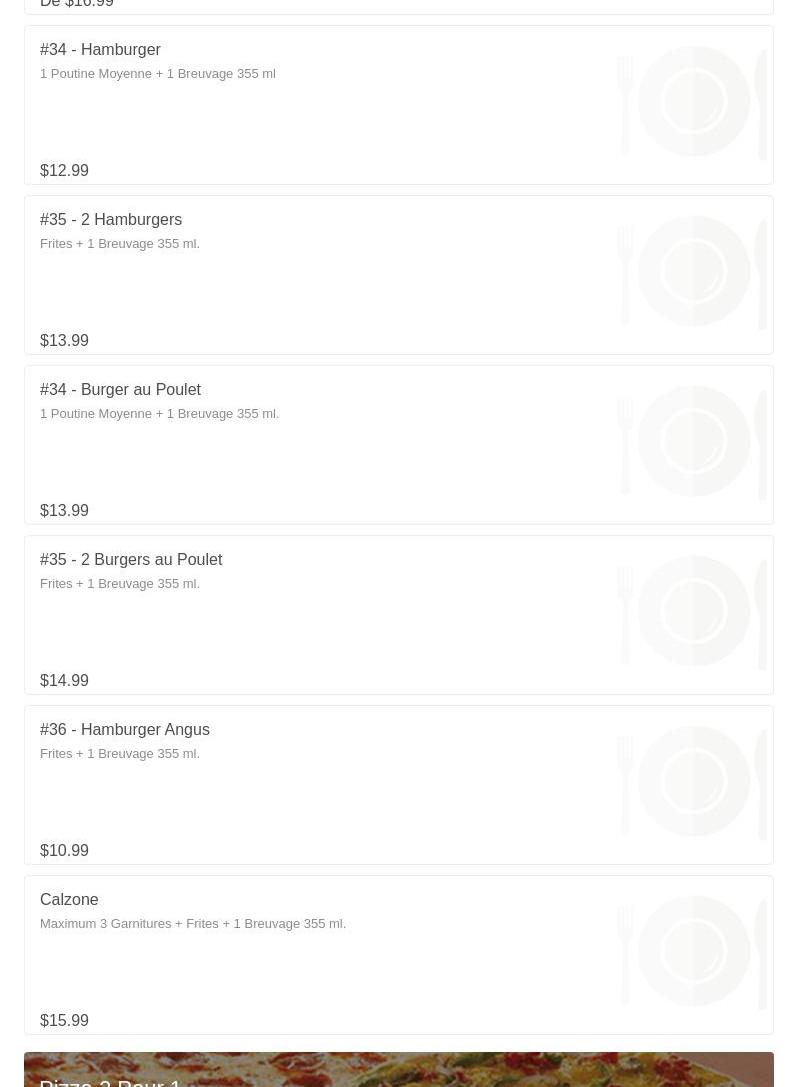The image size is (785, 1087).
Task: Click the #35 - 2 Burgers au Poulet plate icon
Action: pos(692,611)
